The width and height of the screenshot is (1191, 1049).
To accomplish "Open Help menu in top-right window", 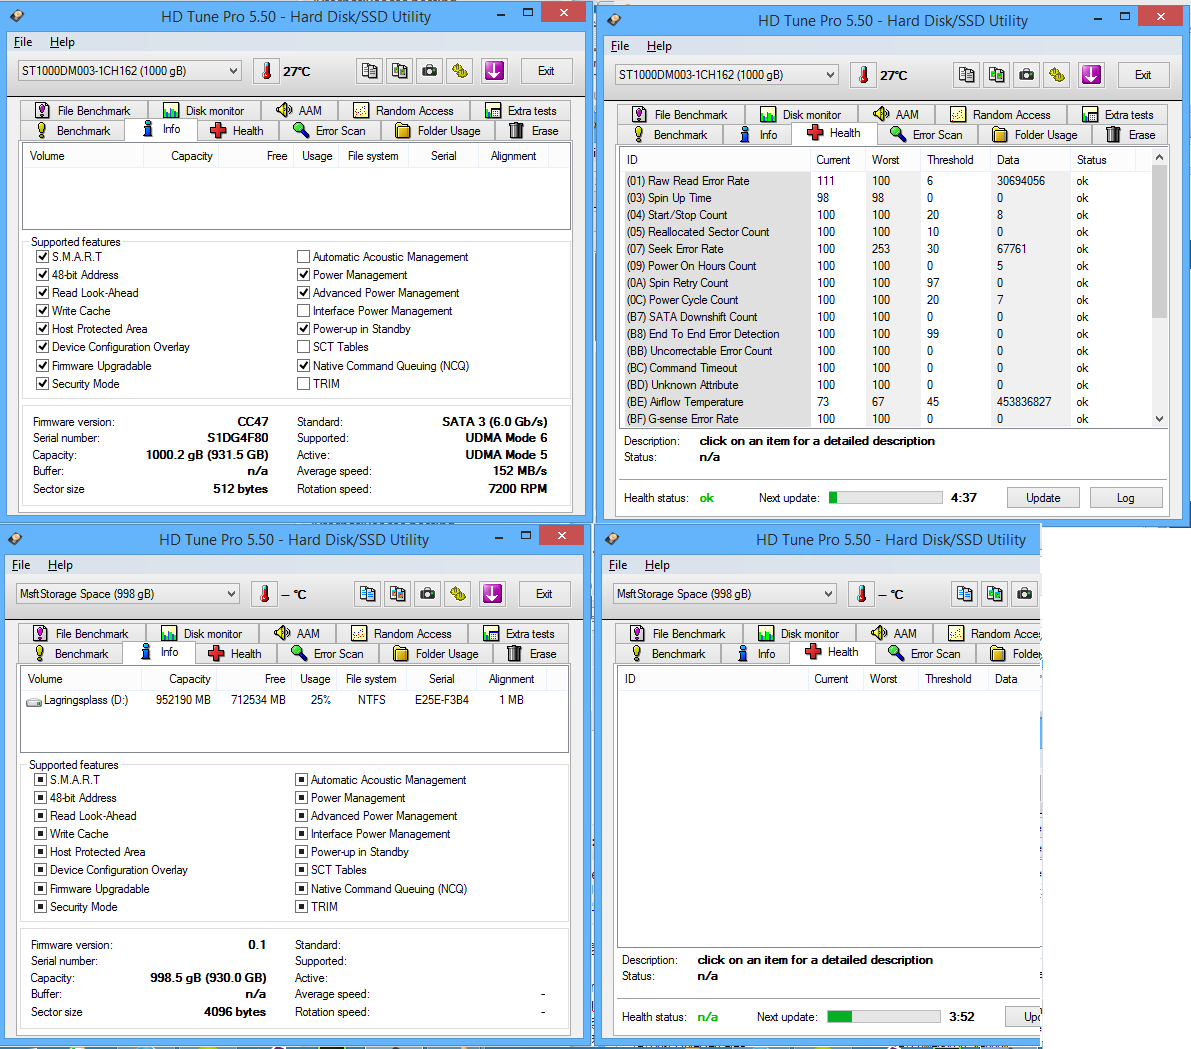I will [x=659, y=46].
